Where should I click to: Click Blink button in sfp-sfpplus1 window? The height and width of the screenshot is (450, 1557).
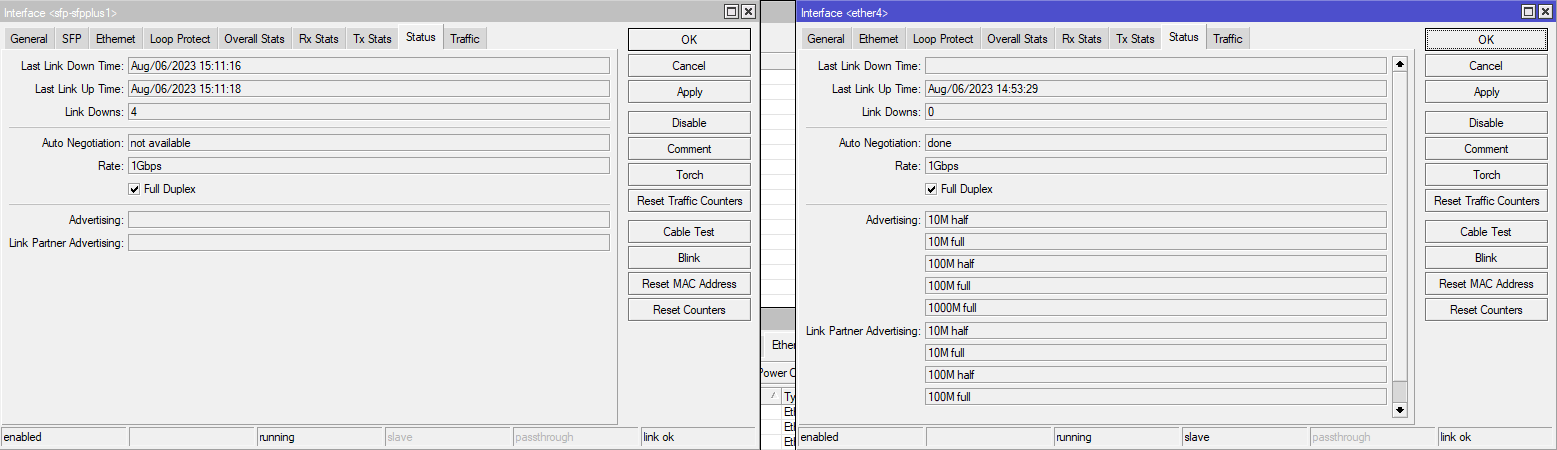click(x=689, y=258)
